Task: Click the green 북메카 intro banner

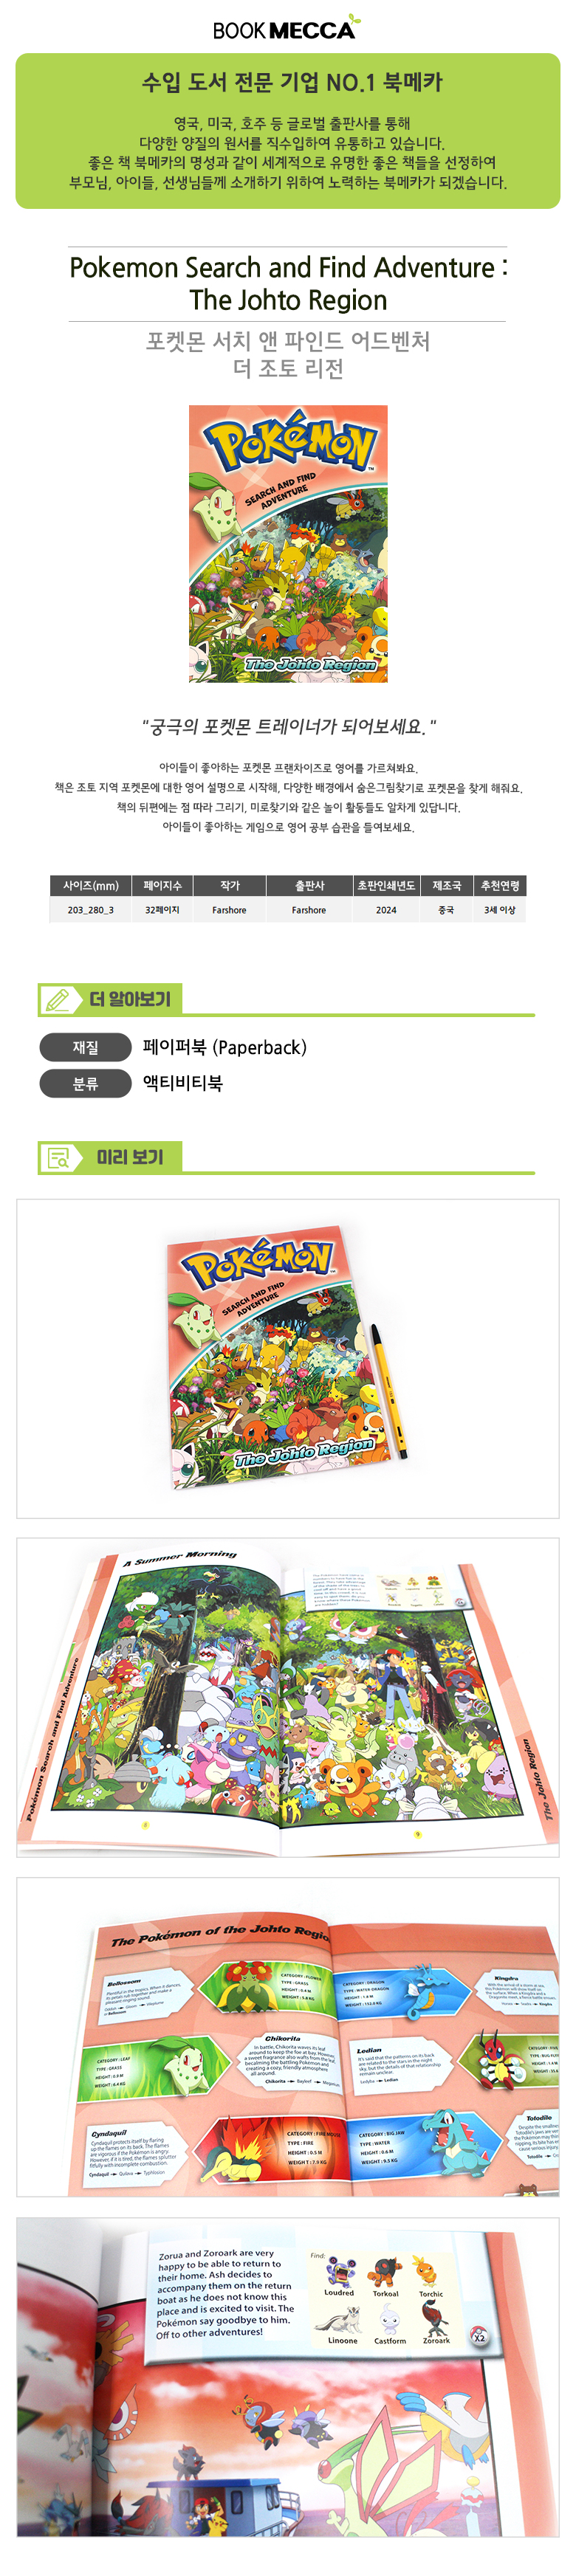Action: [x=288, y=131]
